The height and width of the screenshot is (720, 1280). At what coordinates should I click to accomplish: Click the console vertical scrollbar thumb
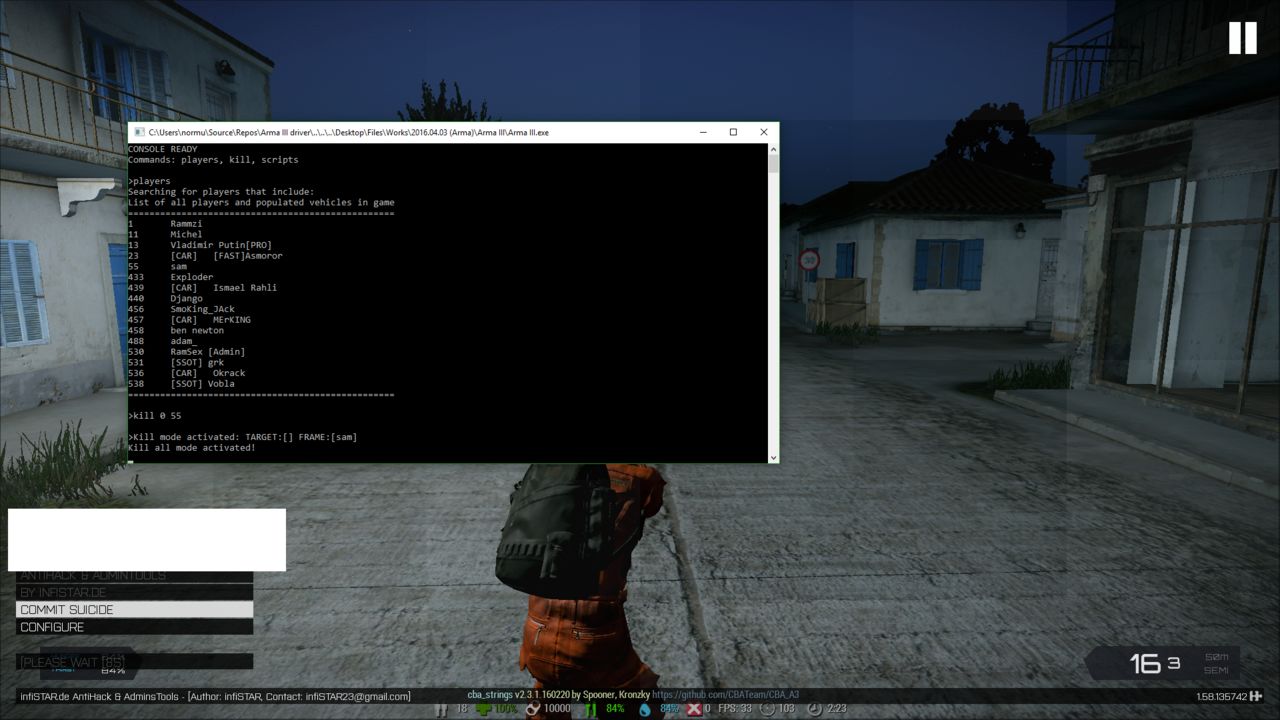(772, 164)
